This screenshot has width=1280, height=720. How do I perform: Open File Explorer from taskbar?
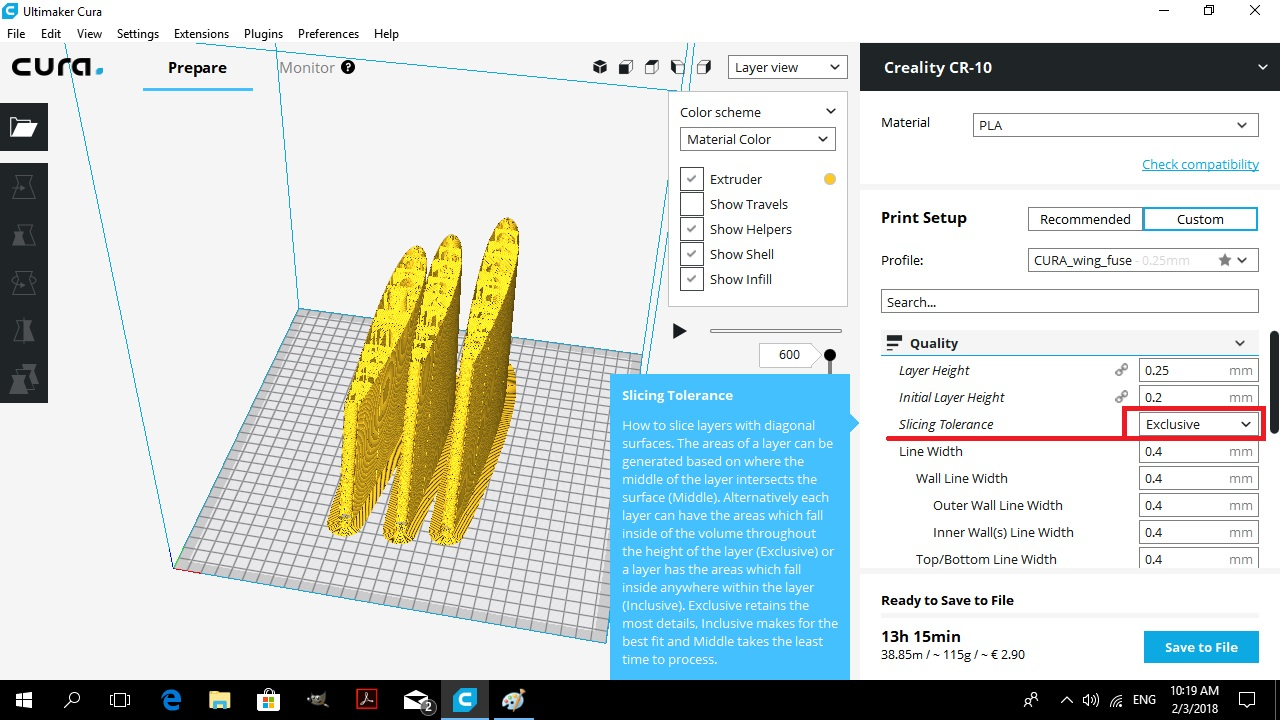pyautogui.click(x=219, y=700)
